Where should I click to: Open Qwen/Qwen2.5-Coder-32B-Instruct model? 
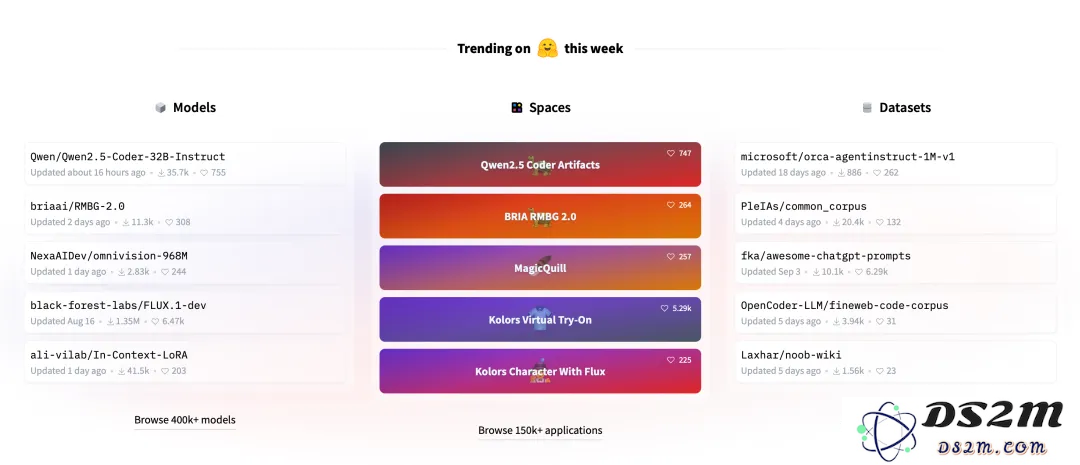pyautogui.click(x=185, y=164)
